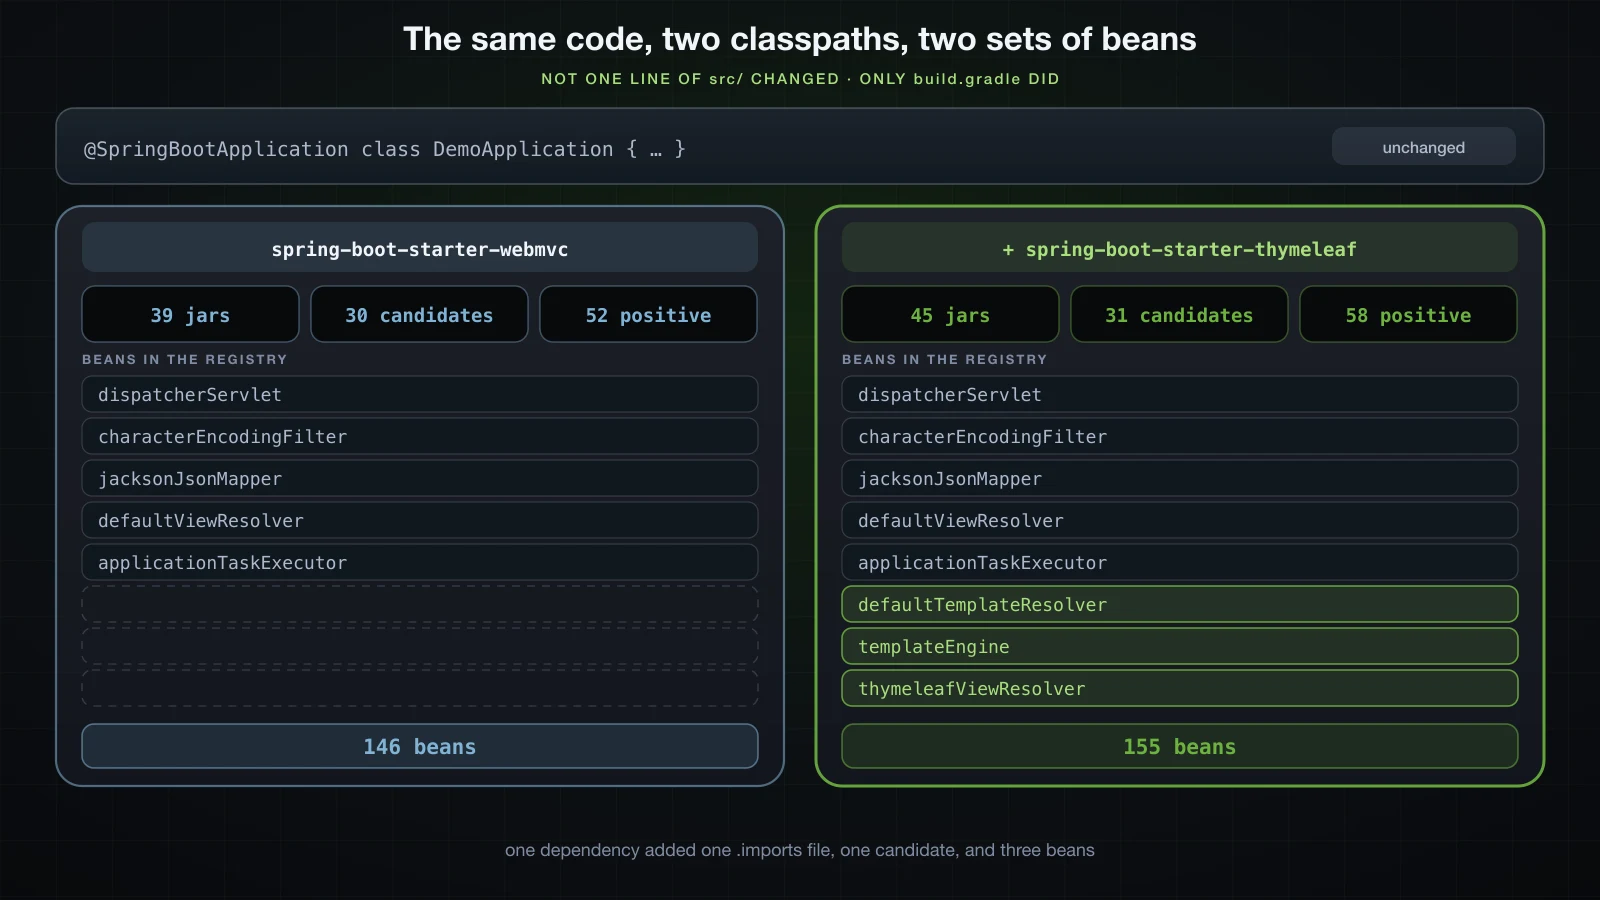Viewport: 1600px width, 900px height.
Task: Click the + spring-boot-starter-thymeleaf header
Action: pos(1180,248)
